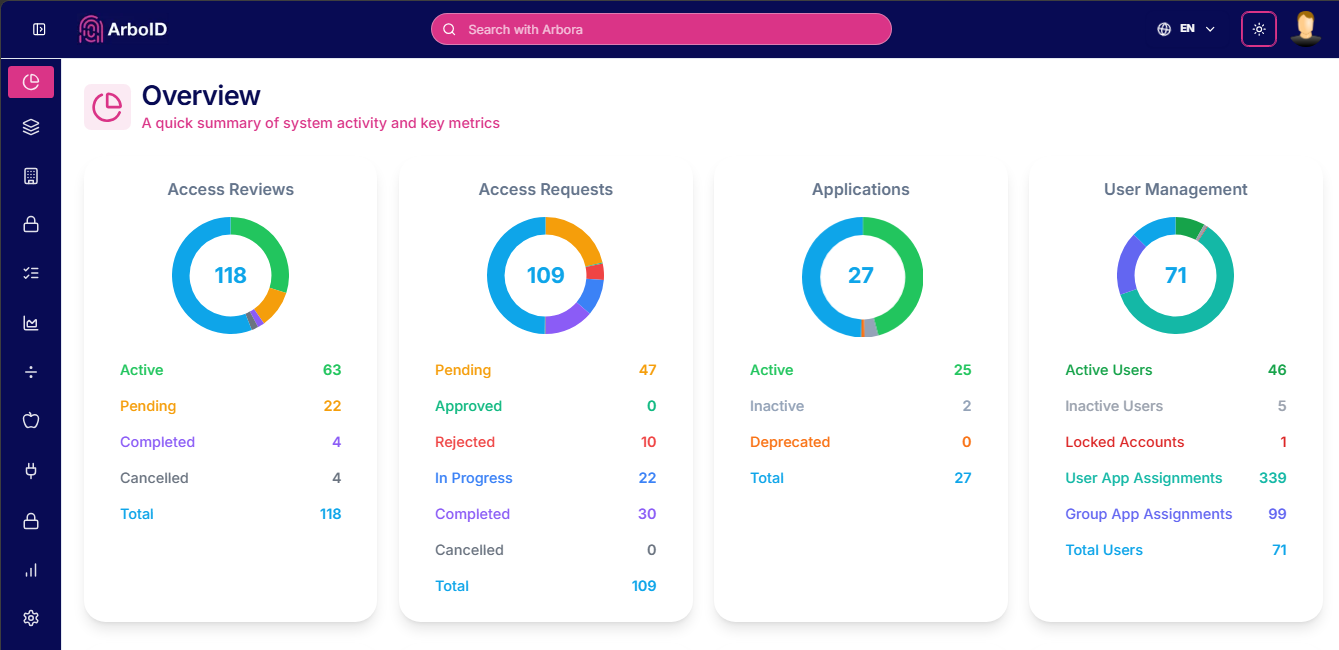
Task: Click the Deprecated row label
Action: click(790, 442)
